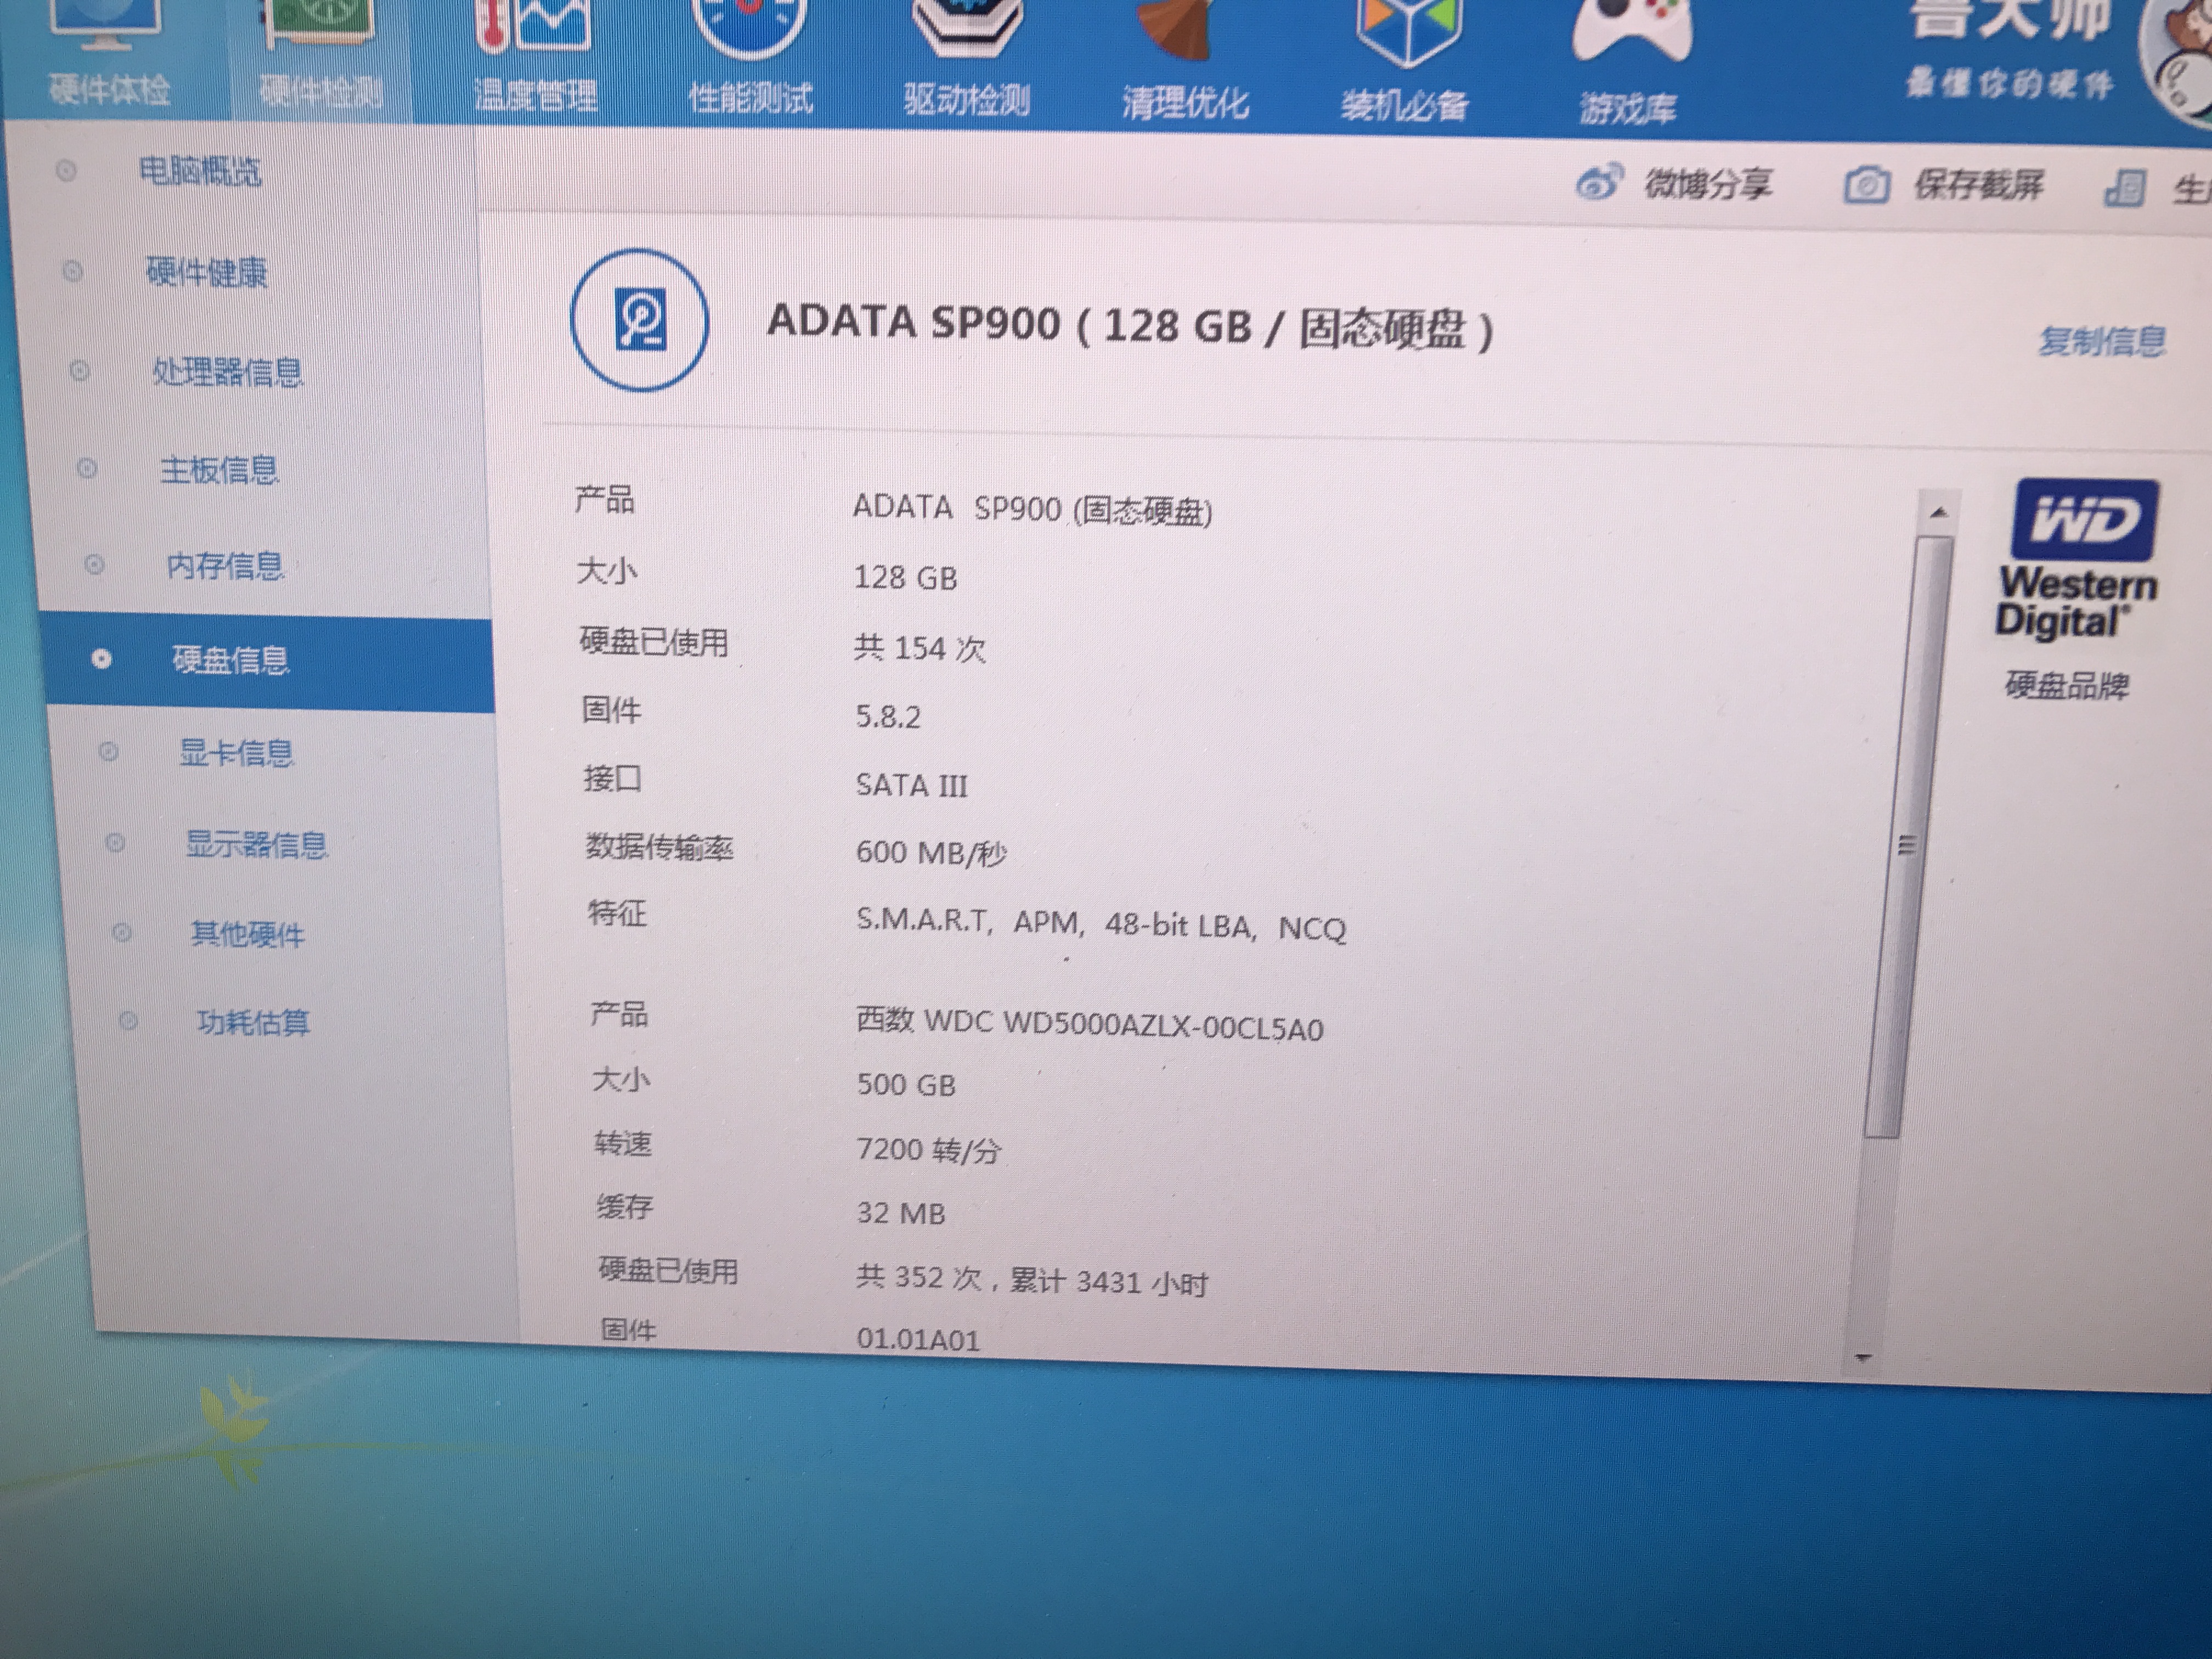Select 功耗估算 in the sidebar

254,1022
